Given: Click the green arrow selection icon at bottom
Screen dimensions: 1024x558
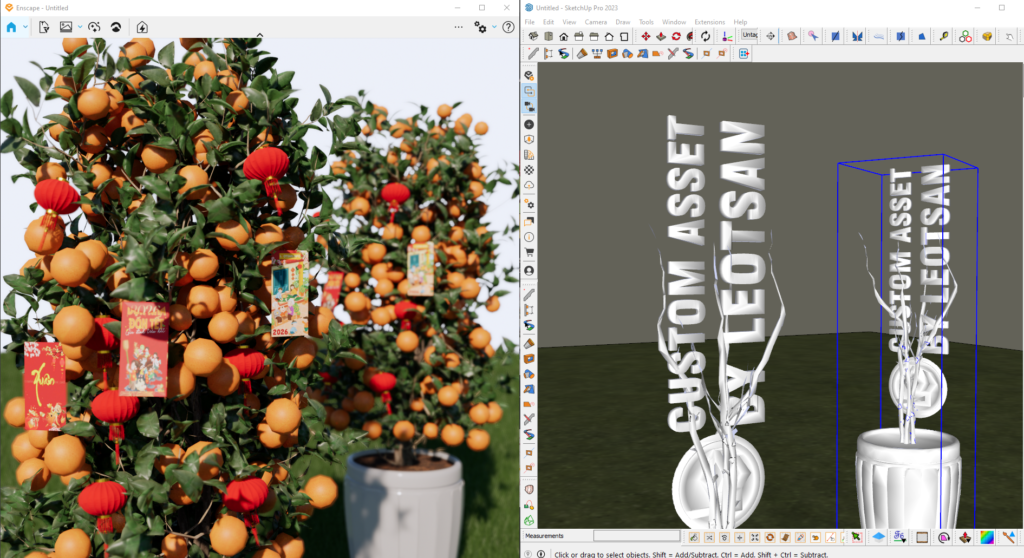Looking at the screenshot, I should click(x=856, y=537).
